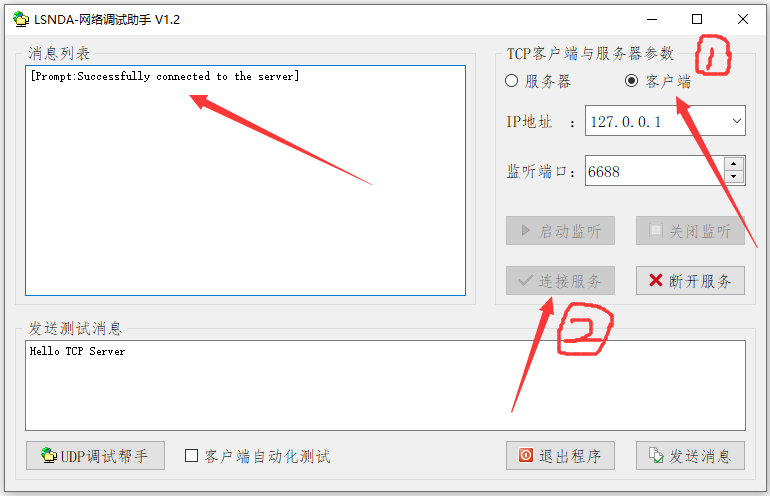Click the 发送消息 button

tap(690, 455)
